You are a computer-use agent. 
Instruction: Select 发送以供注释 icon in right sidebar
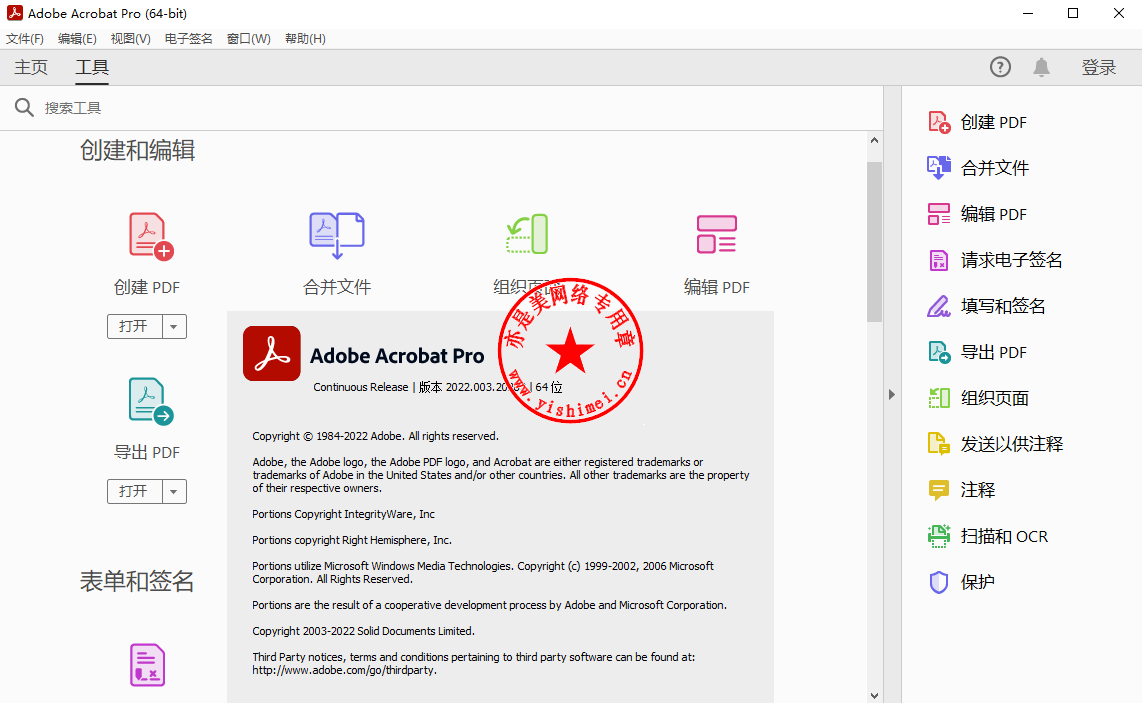coord(939,444)
